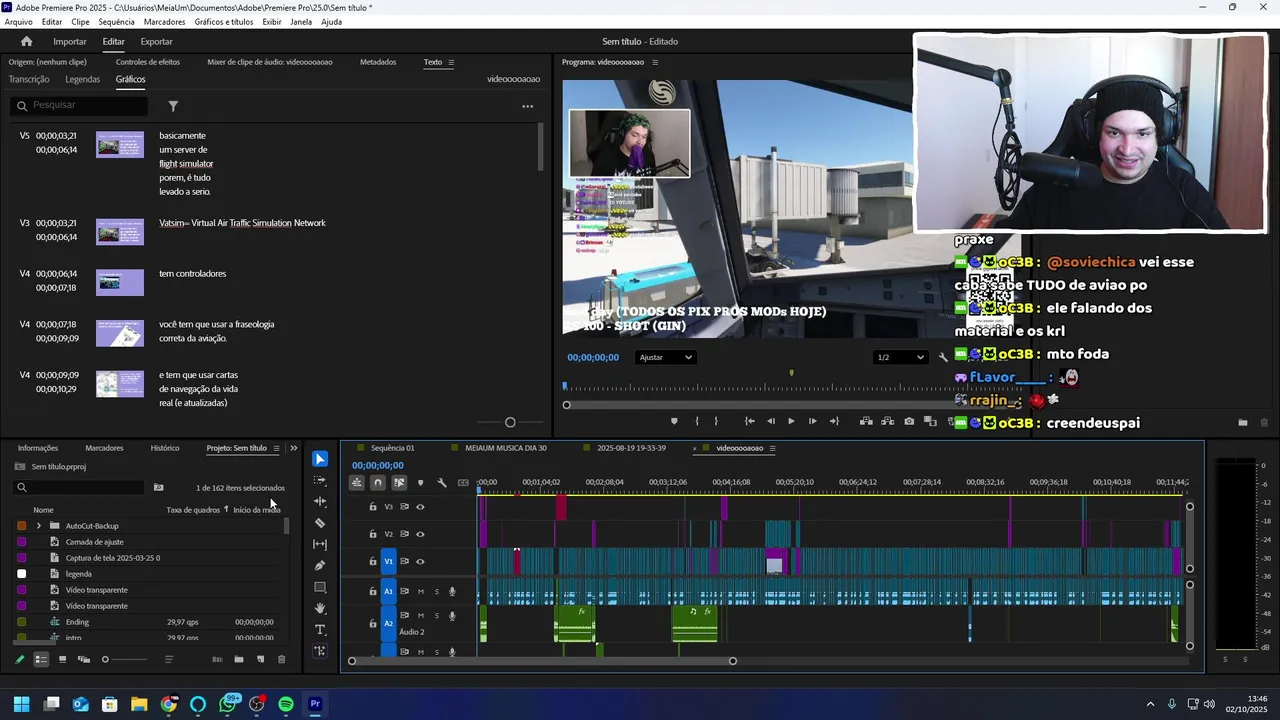Expand the AutoCut-Backup bin
The image size is (1280, 720).
39,526
